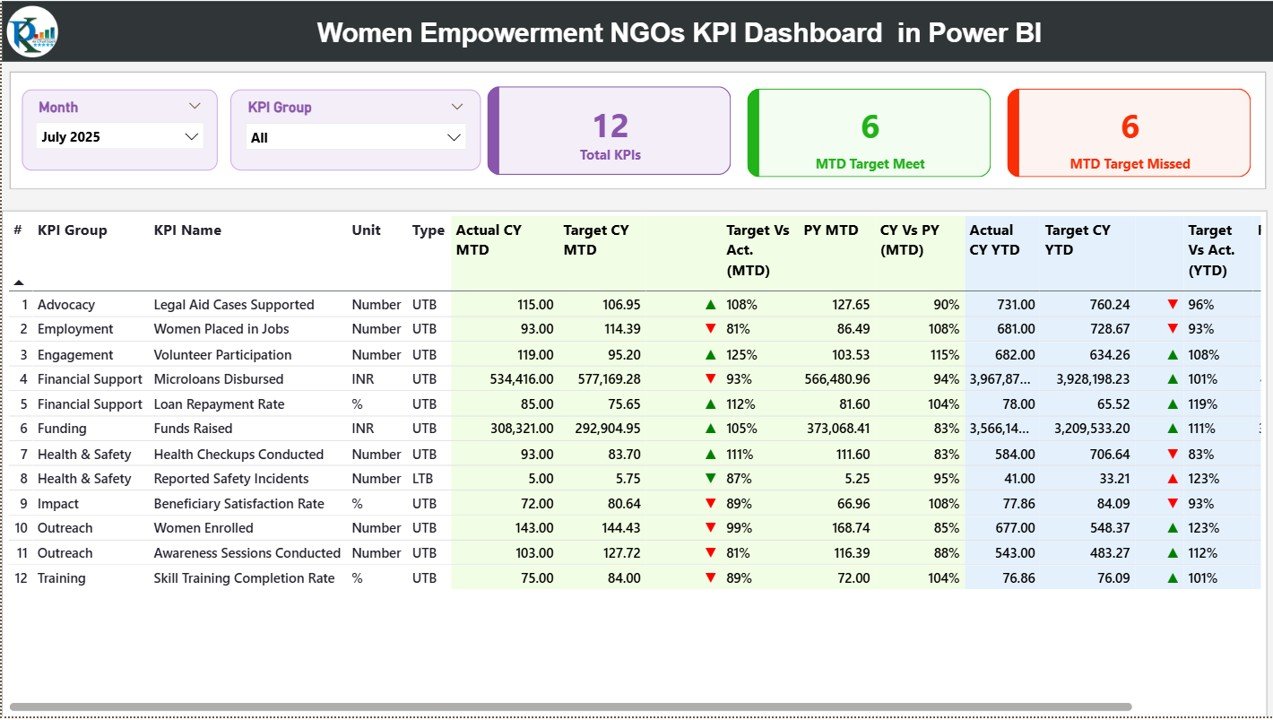This screenshot has height=720, width=1273.
Task: Expand the Month slicer header chevron
Action: (x=195, y=106)
